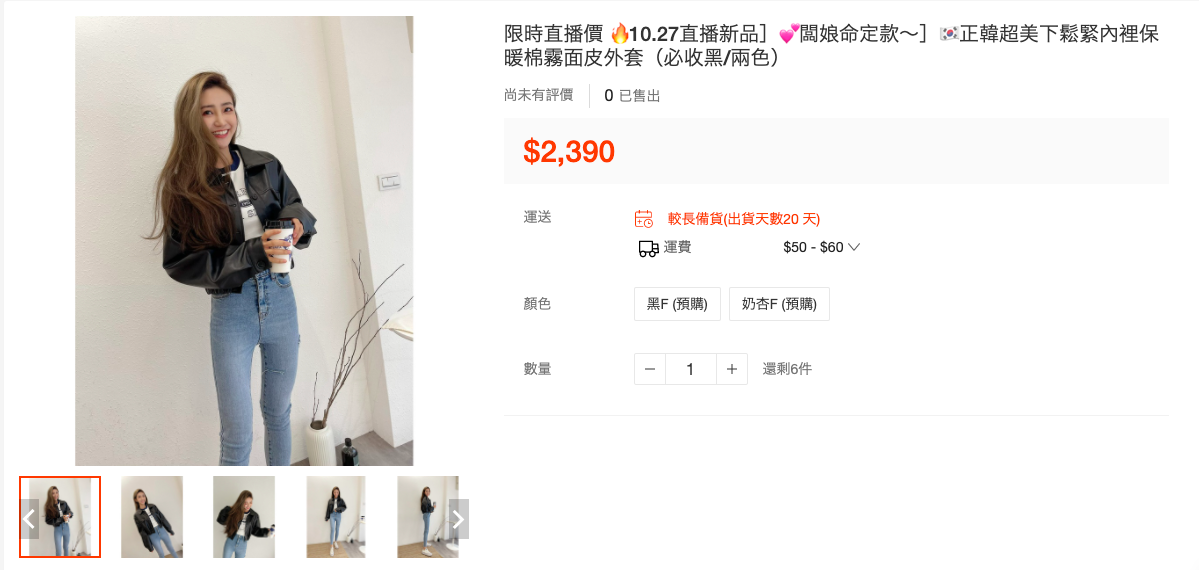Viewport: 1199px width, 570px height.
Task: Select the 黑F (預購) color option
Action: click(x=677, y=305)
